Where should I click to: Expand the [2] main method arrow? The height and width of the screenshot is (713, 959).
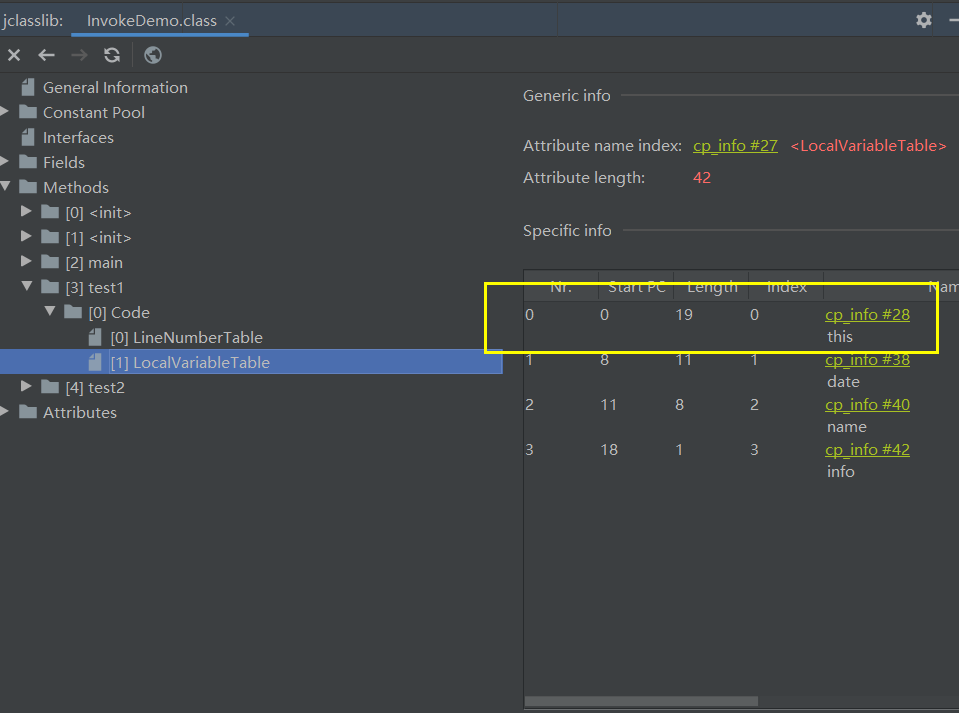(26, 262)
